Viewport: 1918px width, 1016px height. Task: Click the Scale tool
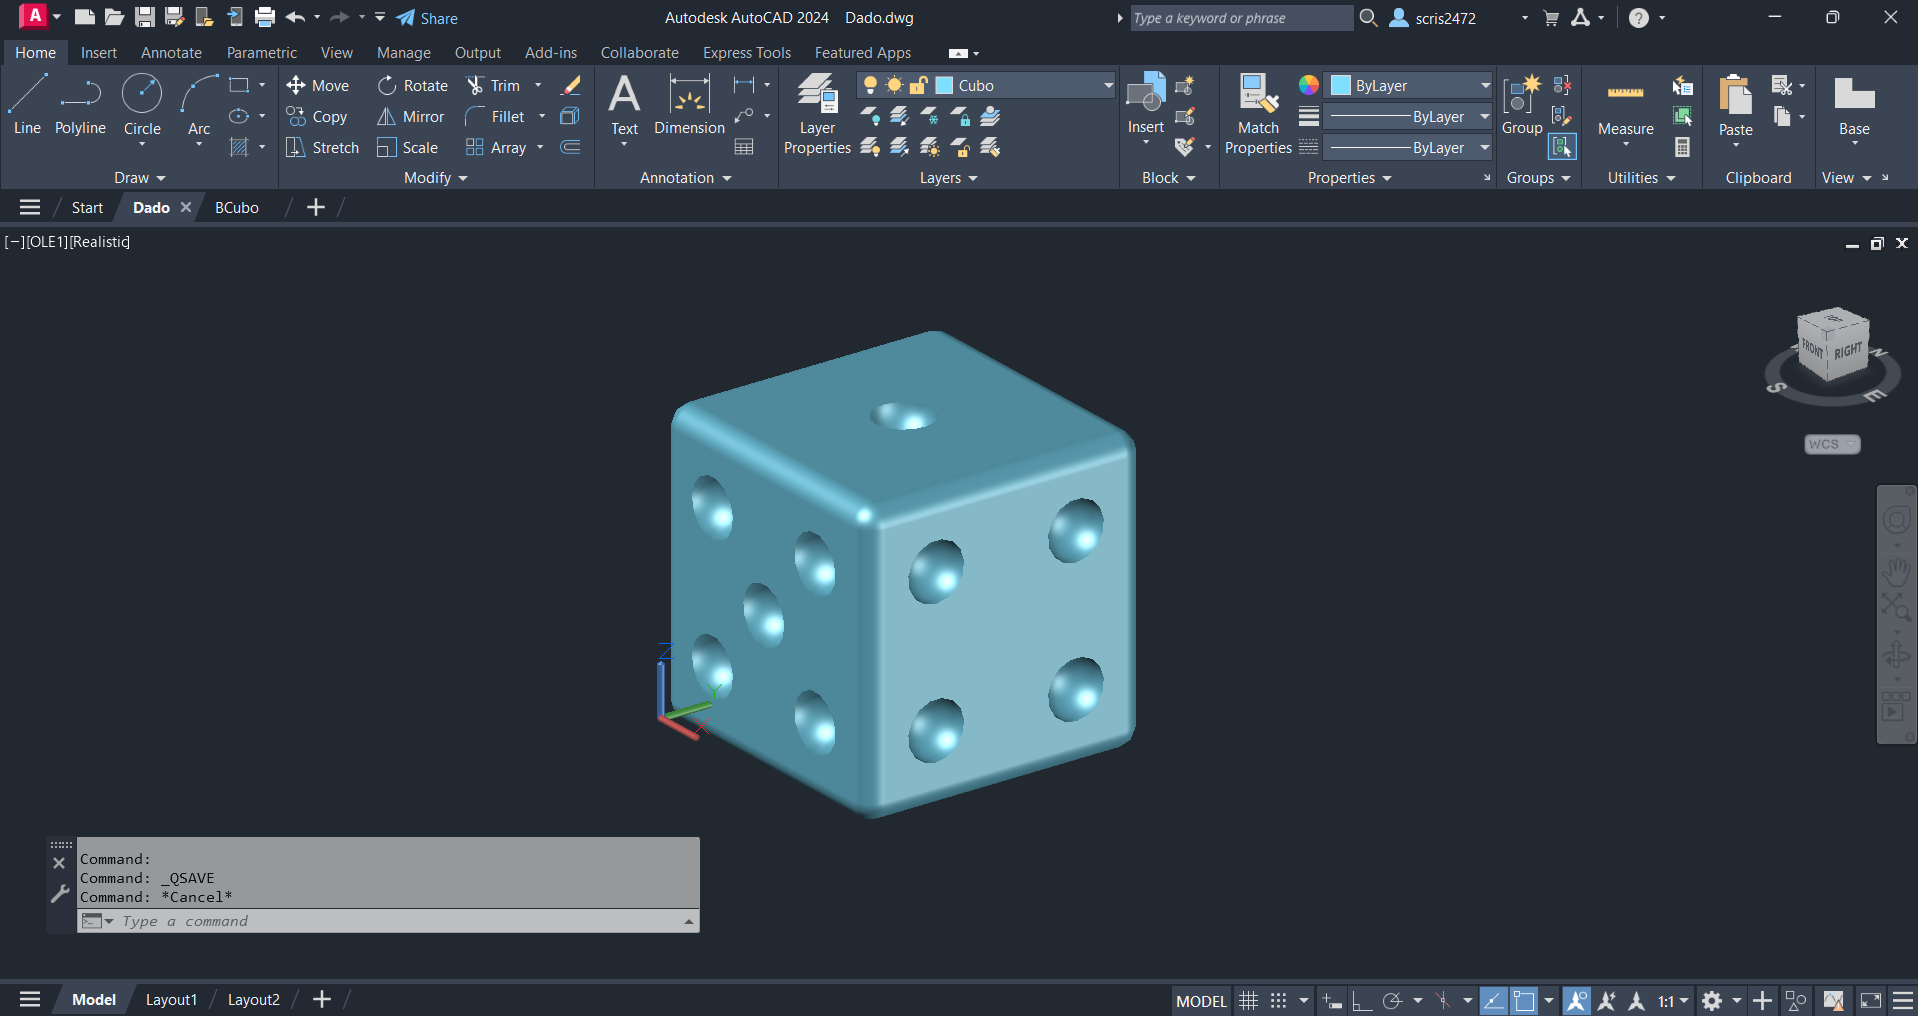tap(408, 148)
